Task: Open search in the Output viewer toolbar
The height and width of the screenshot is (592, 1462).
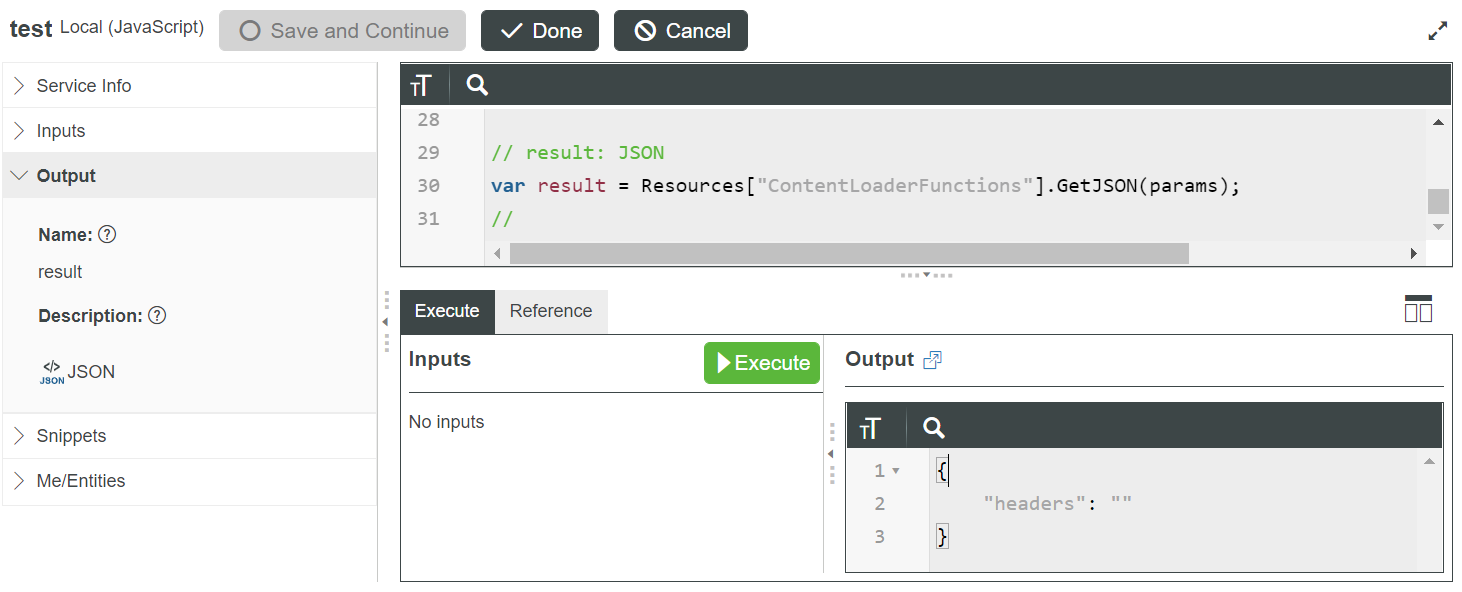Action: [933, 429]
